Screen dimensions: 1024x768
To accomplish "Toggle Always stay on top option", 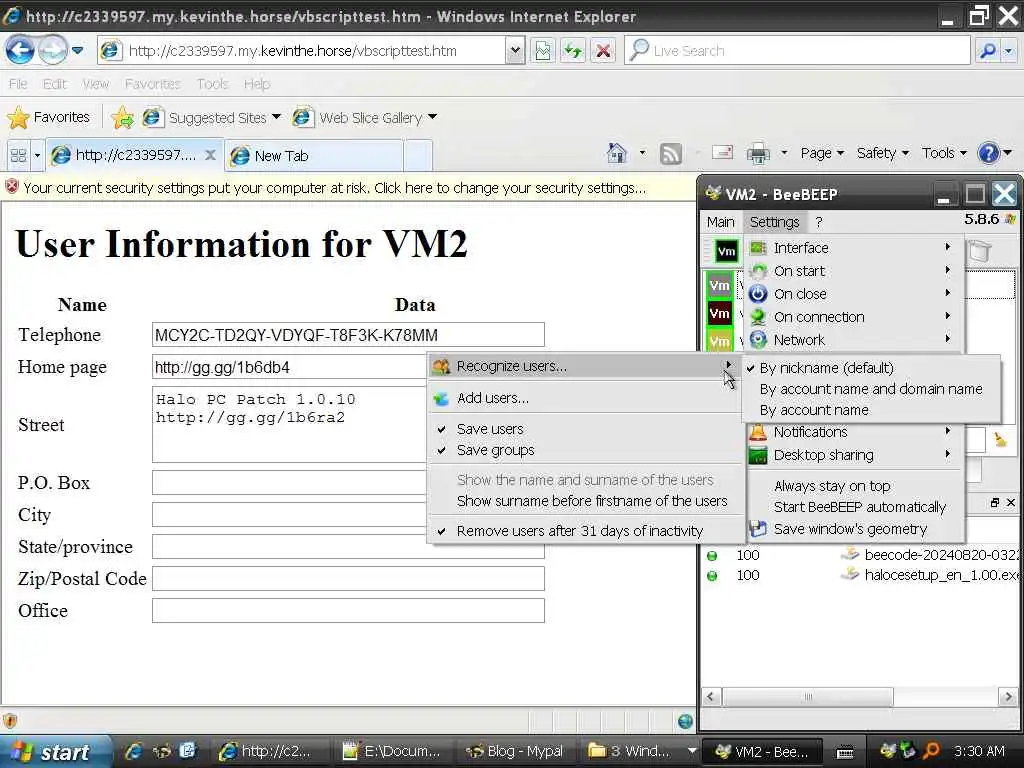I will coord(852,486).
